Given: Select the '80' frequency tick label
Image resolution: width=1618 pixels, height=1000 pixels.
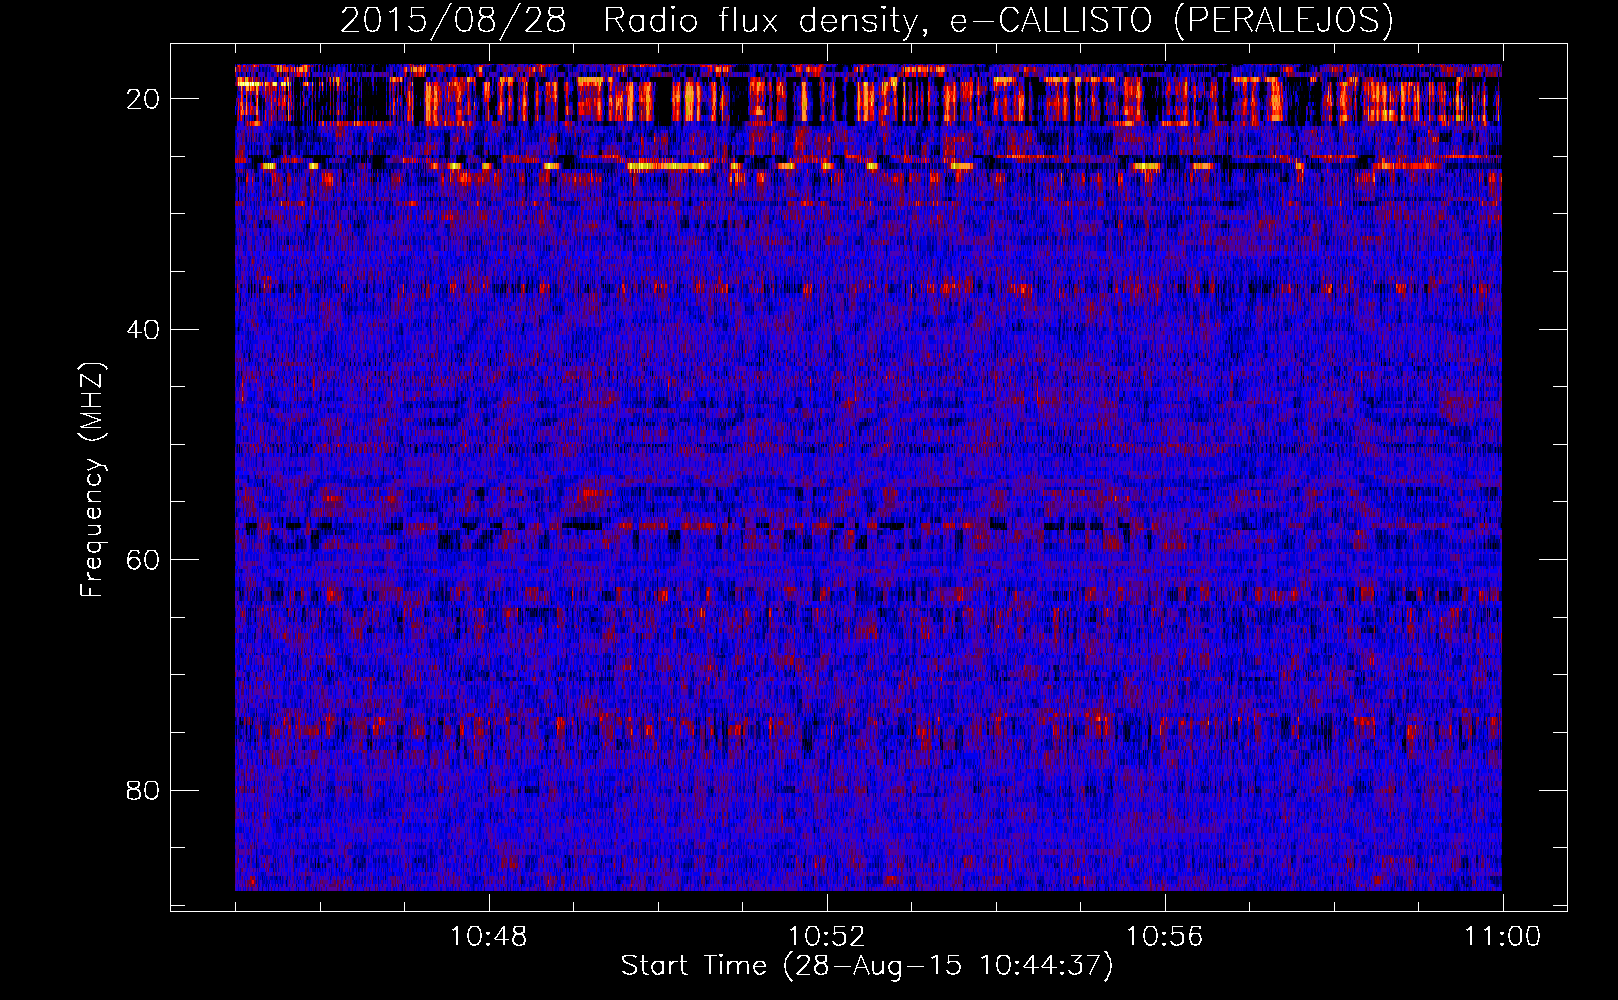Looking at the screenshot, I should coord(144,791).
